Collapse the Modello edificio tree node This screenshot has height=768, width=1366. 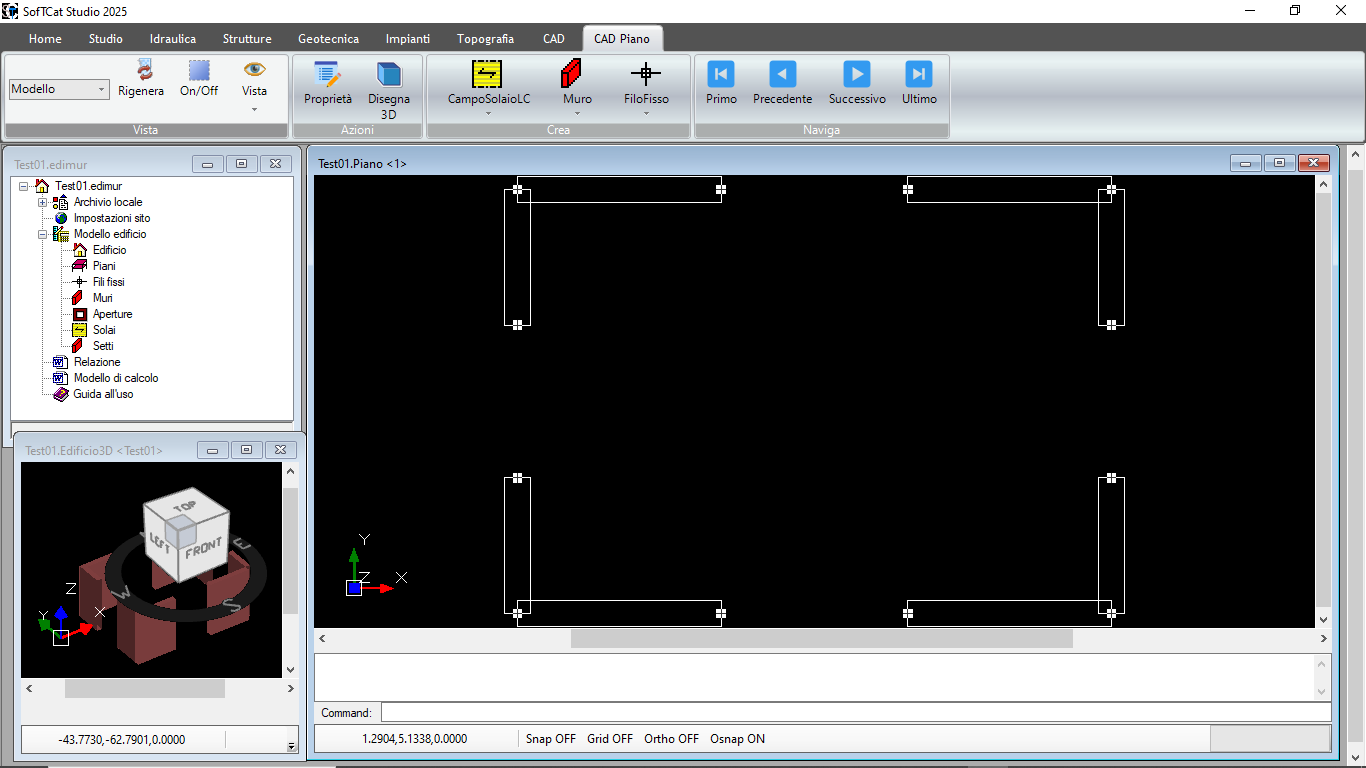pyautogui.click(x=43, y=234)
